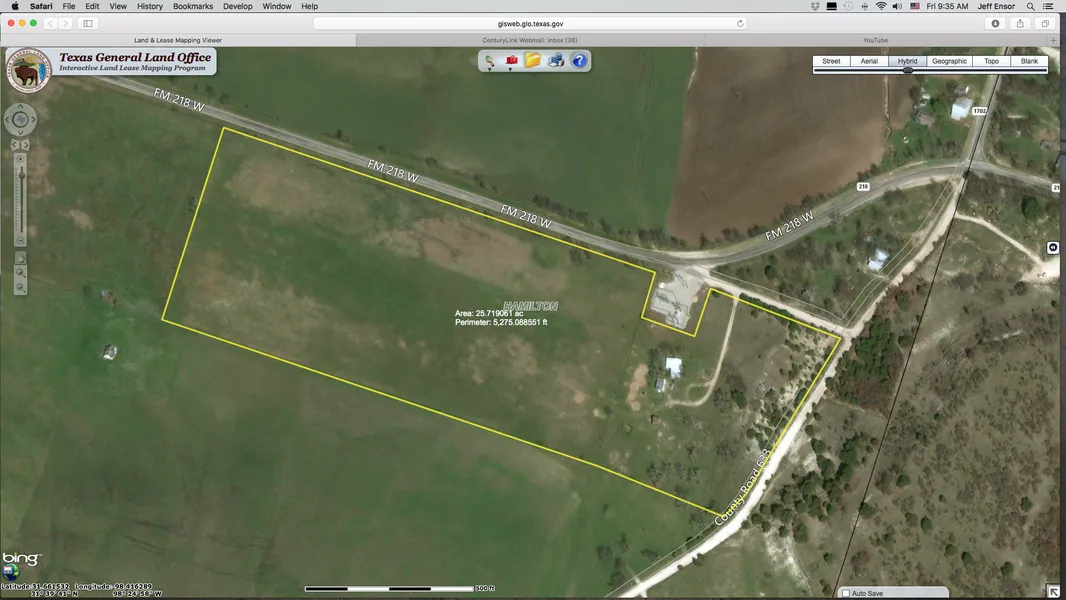Switch basemap to Aerial
Screen dimensions: 1066x600
(x=869, y=61)
